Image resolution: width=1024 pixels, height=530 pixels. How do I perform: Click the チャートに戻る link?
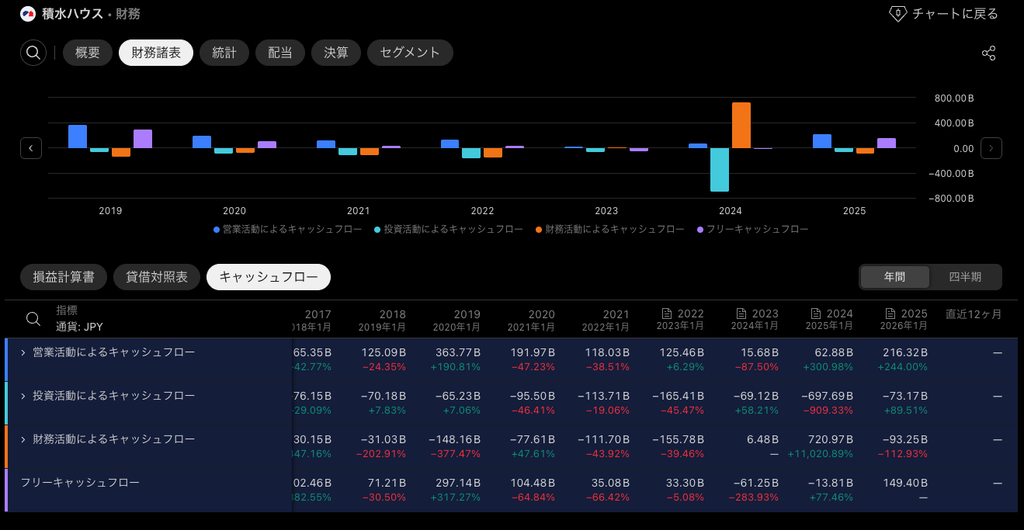[955, 14]
